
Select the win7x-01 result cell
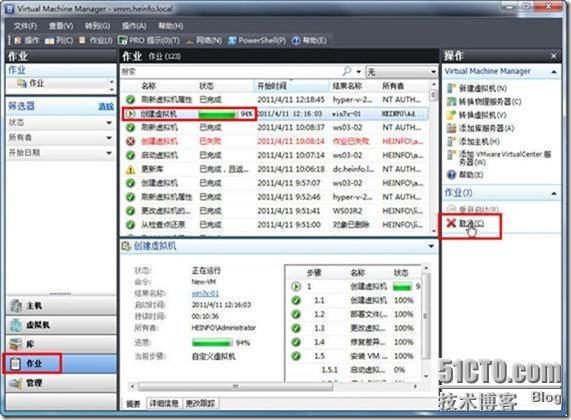(x=346, y=114)
